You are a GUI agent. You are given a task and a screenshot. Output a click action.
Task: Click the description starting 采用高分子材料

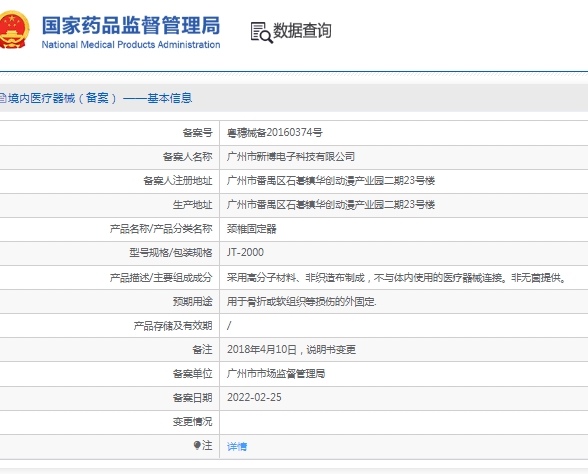397,278
